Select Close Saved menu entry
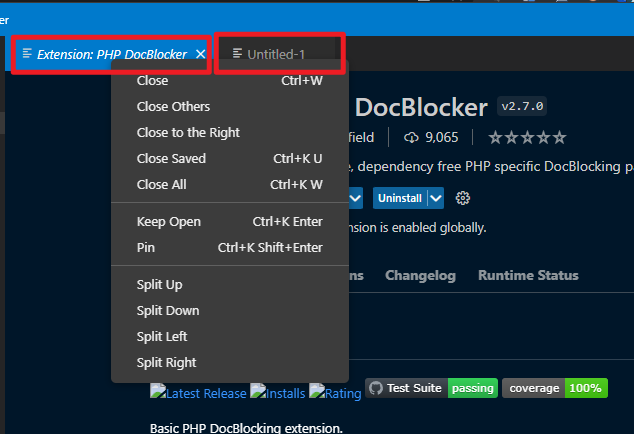The width and height of the screenshot is (634, 434). click(x=230, y=159)
